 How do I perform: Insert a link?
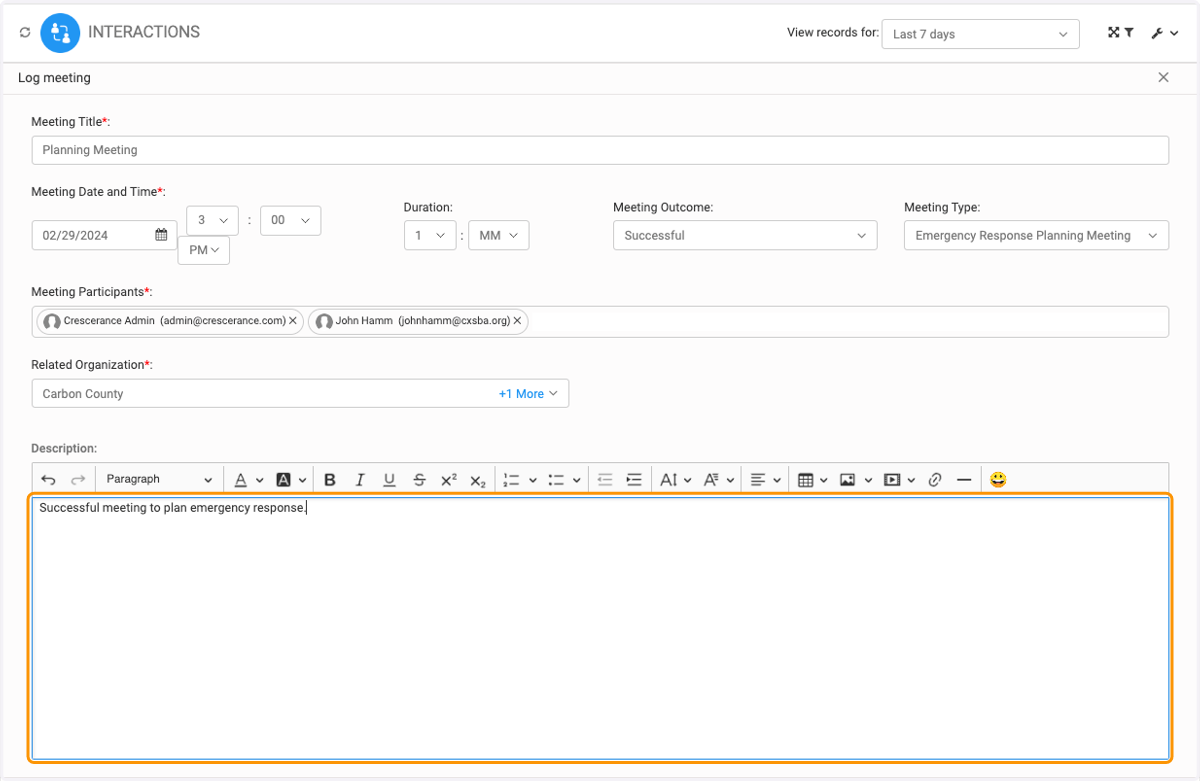[x=935, y=480]
